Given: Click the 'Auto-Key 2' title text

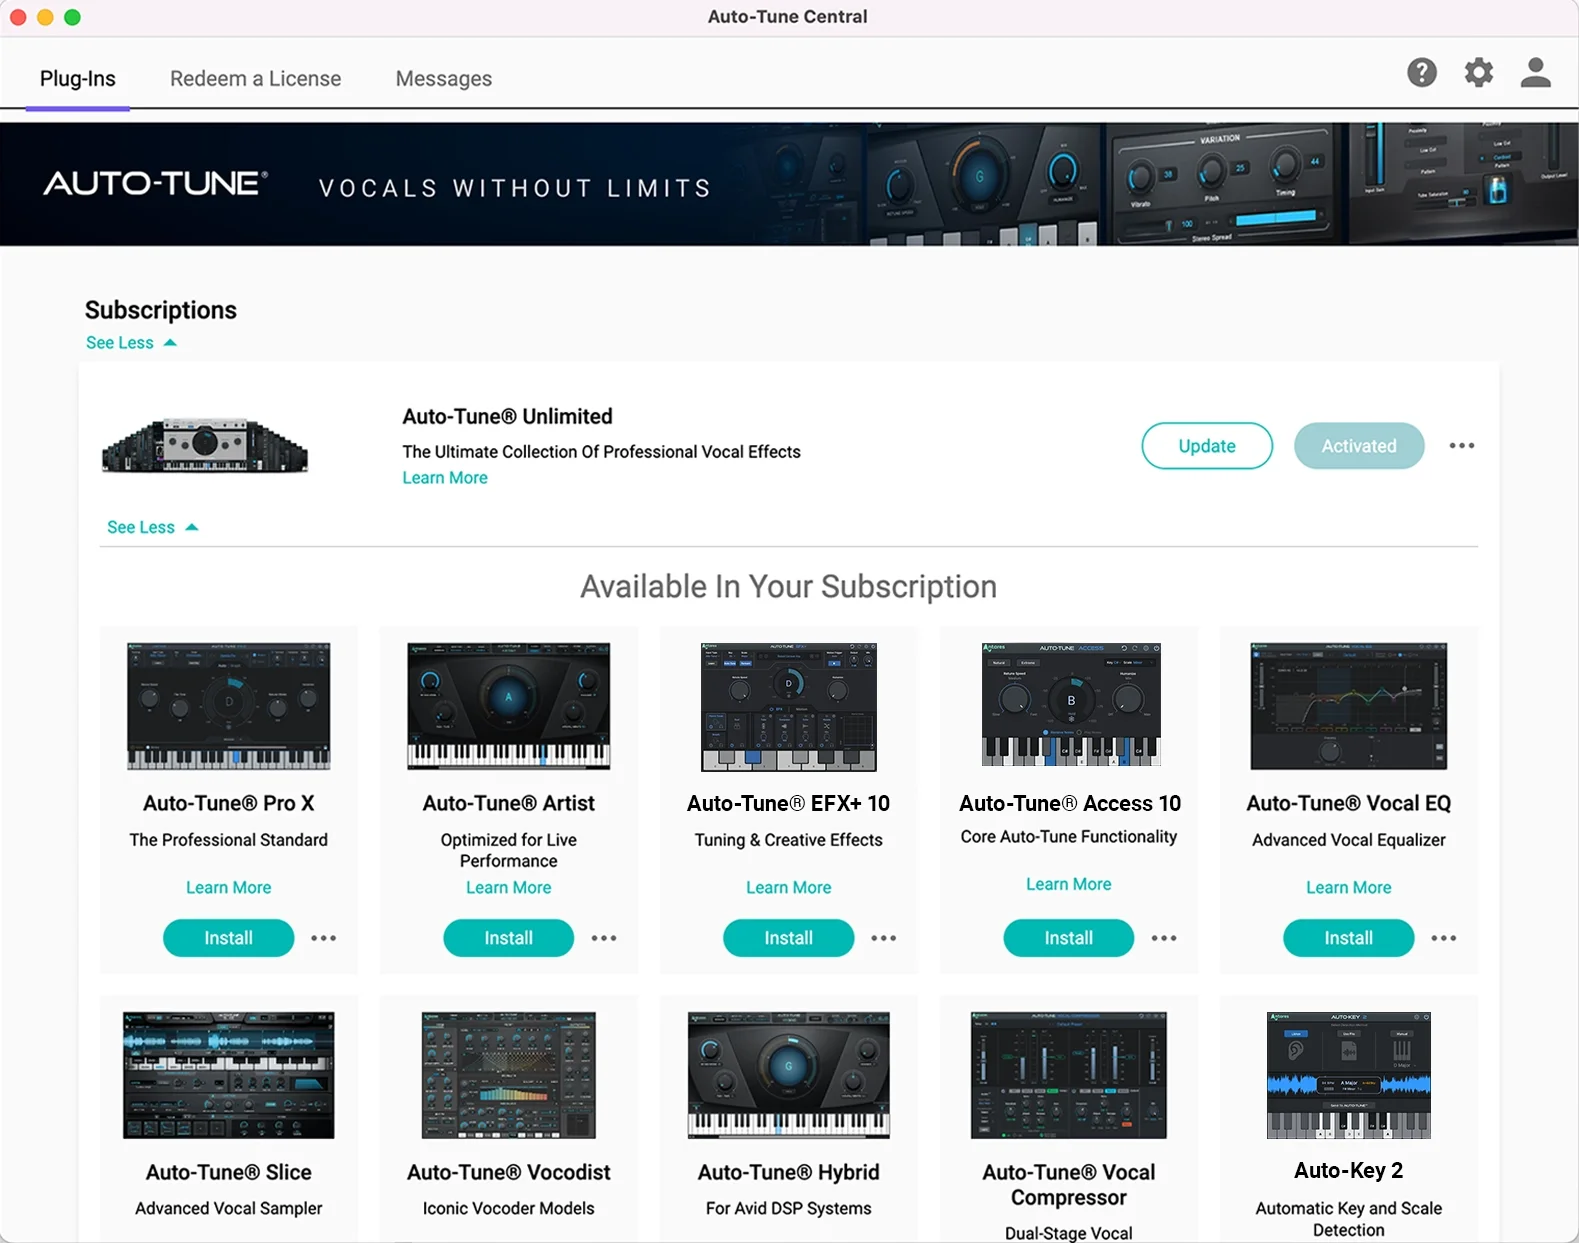Looking at the screenshot, I should [x=1348, y=1170].
